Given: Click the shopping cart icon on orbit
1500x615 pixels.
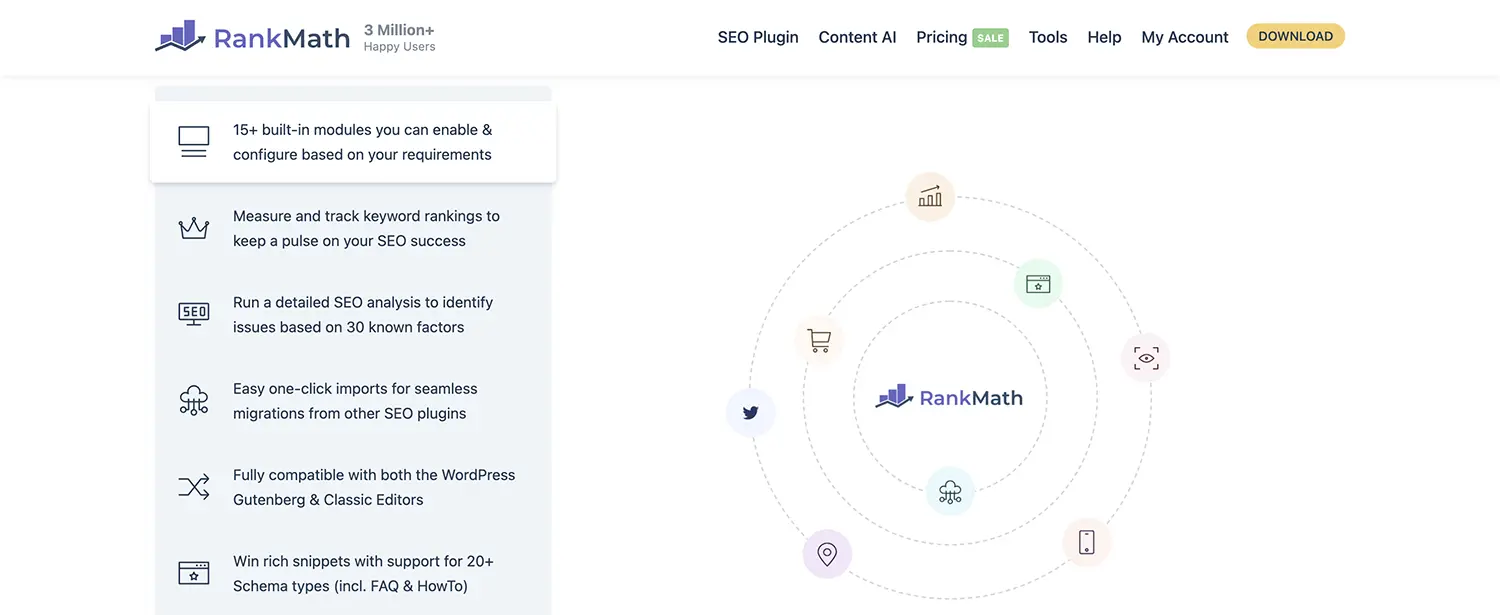Looking at the screenshot, I should coord(819,341).
